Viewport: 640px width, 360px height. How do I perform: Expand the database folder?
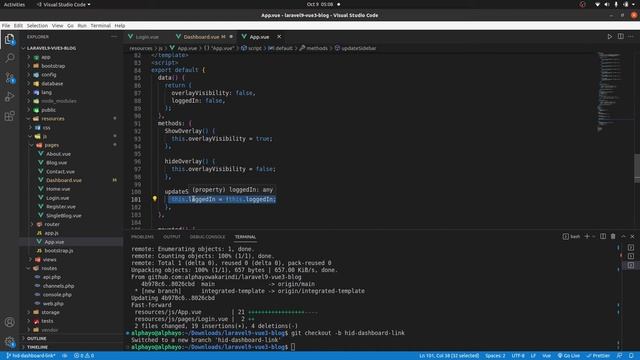(52, 84)
